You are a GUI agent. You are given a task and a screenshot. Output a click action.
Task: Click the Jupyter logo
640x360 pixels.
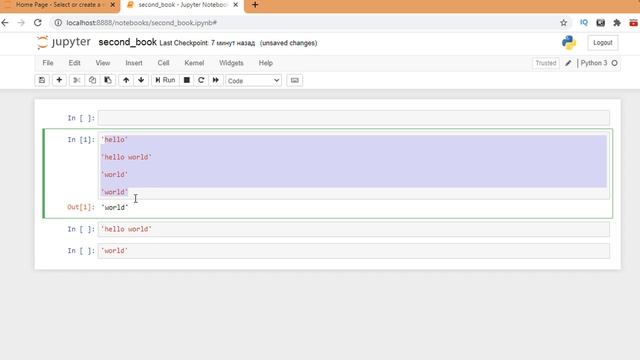pyautogui.click(x=64, y=42)
